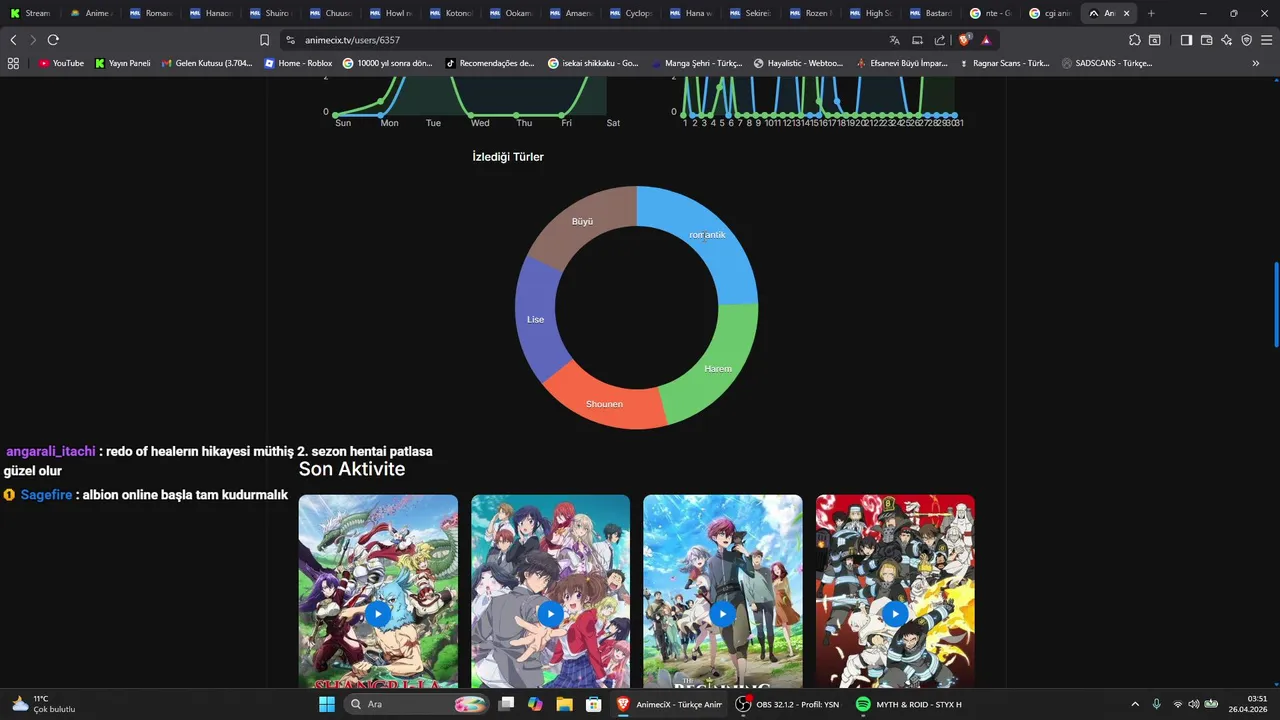Play the third Son Aktivite anime with the blue sky poster
This screenshot has width=1280, height=720.
pos(722,614)
